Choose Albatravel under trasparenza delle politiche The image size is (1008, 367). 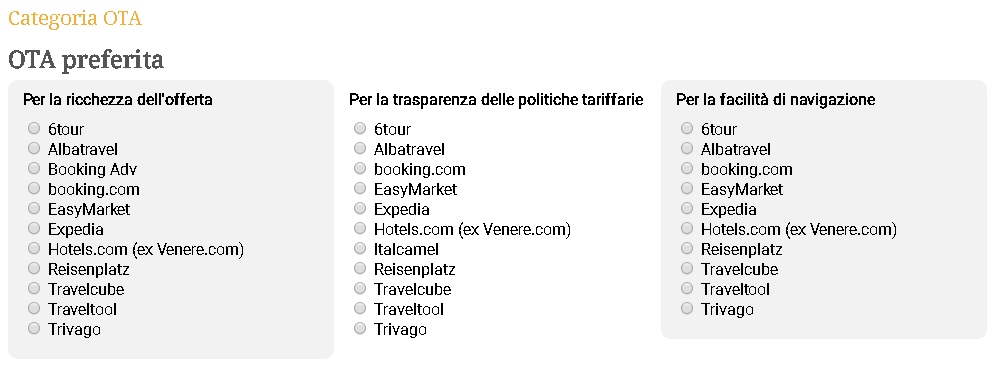(360, 148)
